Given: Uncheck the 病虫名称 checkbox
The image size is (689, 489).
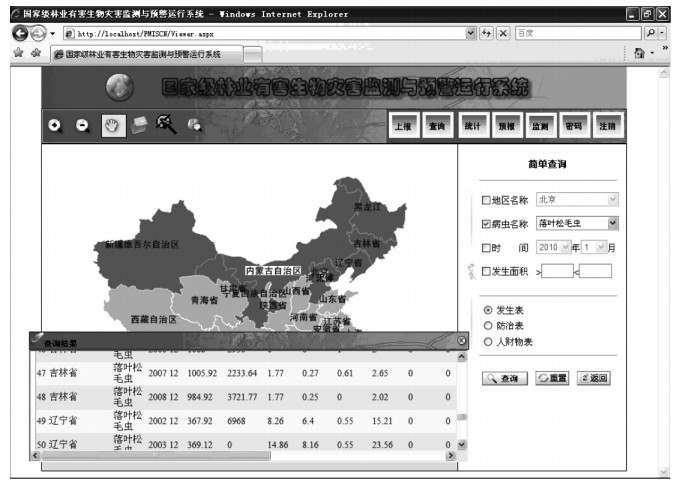Looking at the screenshot, I should (x=487, y=224).
